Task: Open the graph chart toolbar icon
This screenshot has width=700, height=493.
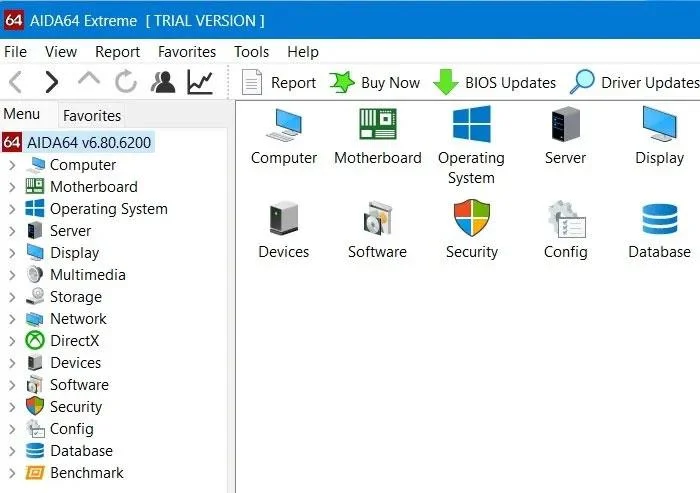Action: pos(200,82)
